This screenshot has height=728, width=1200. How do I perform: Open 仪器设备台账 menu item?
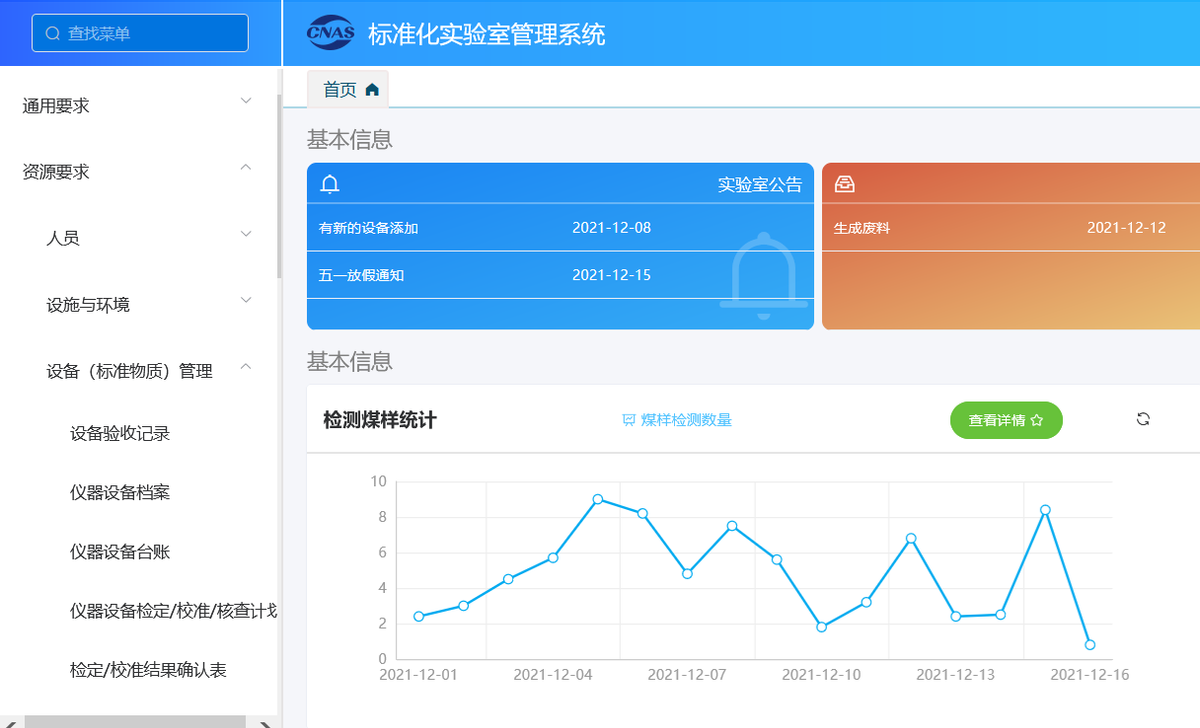click(120, 552)
